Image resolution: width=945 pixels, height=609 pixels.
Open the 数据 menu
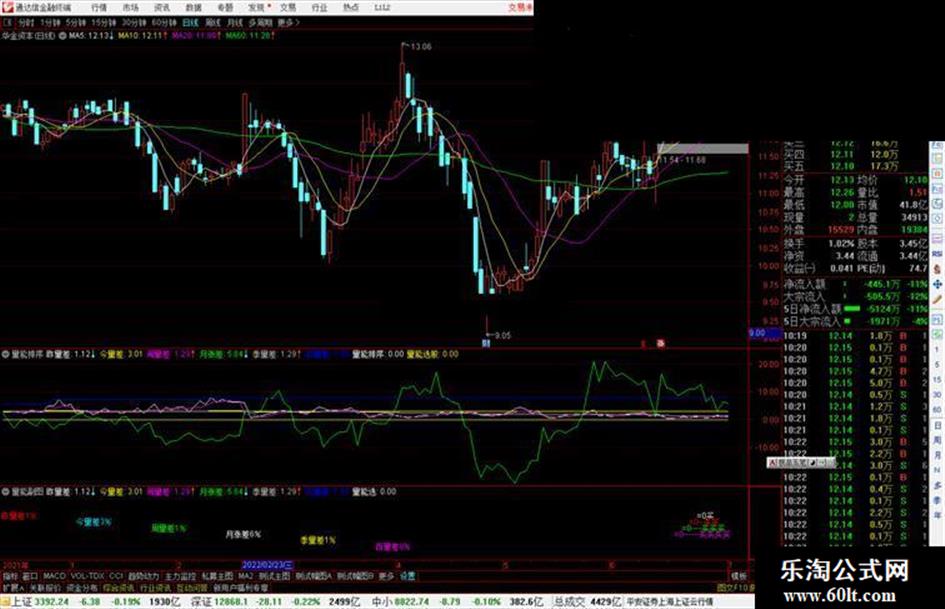(x=193, y=7)
